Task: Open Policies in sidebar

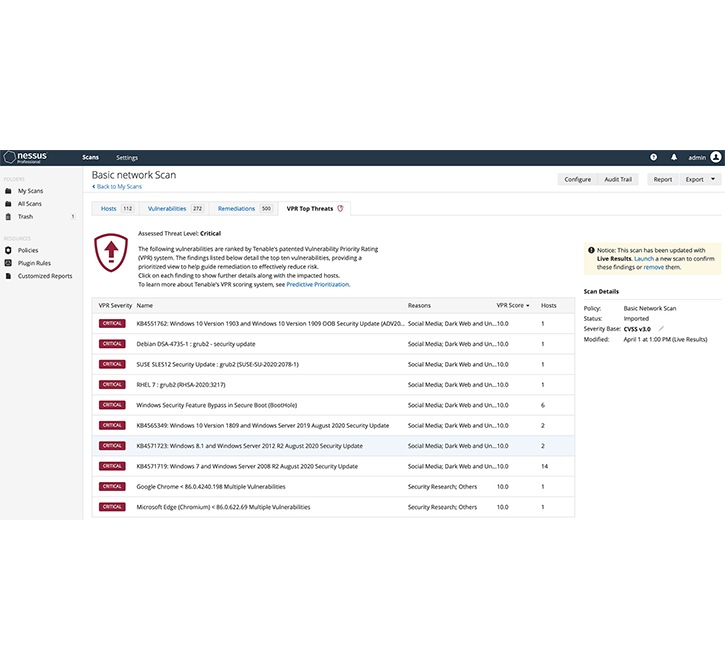Action: click(28, 250)
